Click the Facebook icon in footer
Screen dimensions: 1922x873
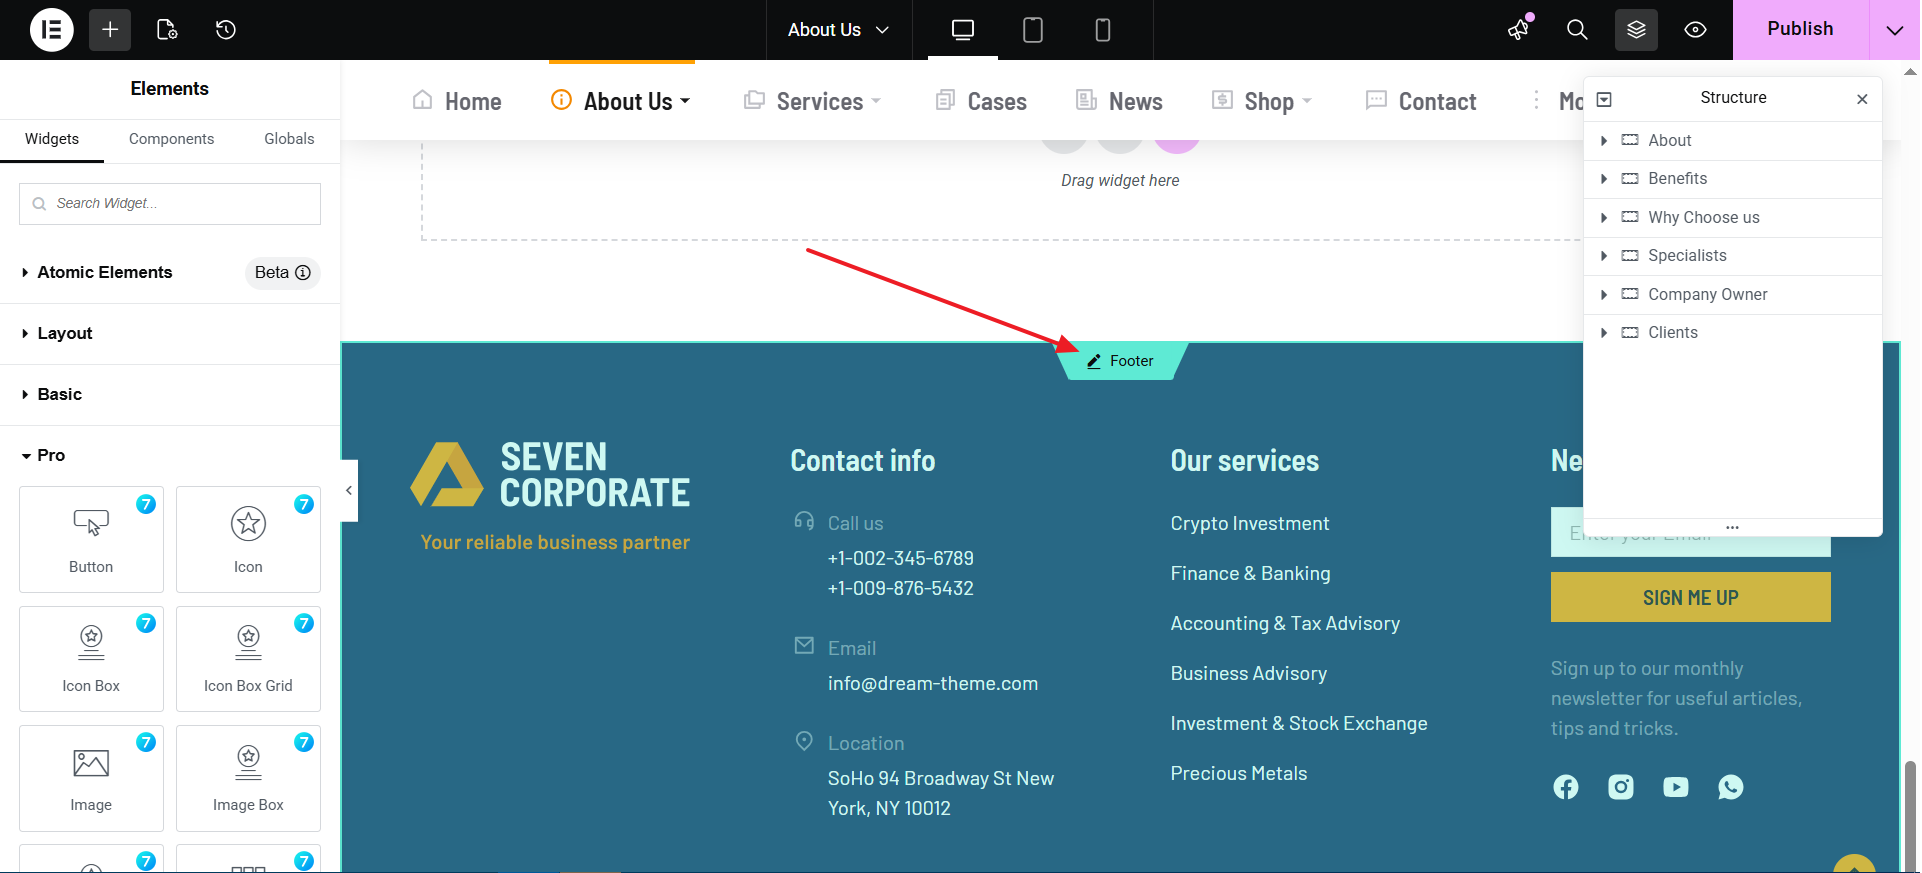coord(1566,787)
